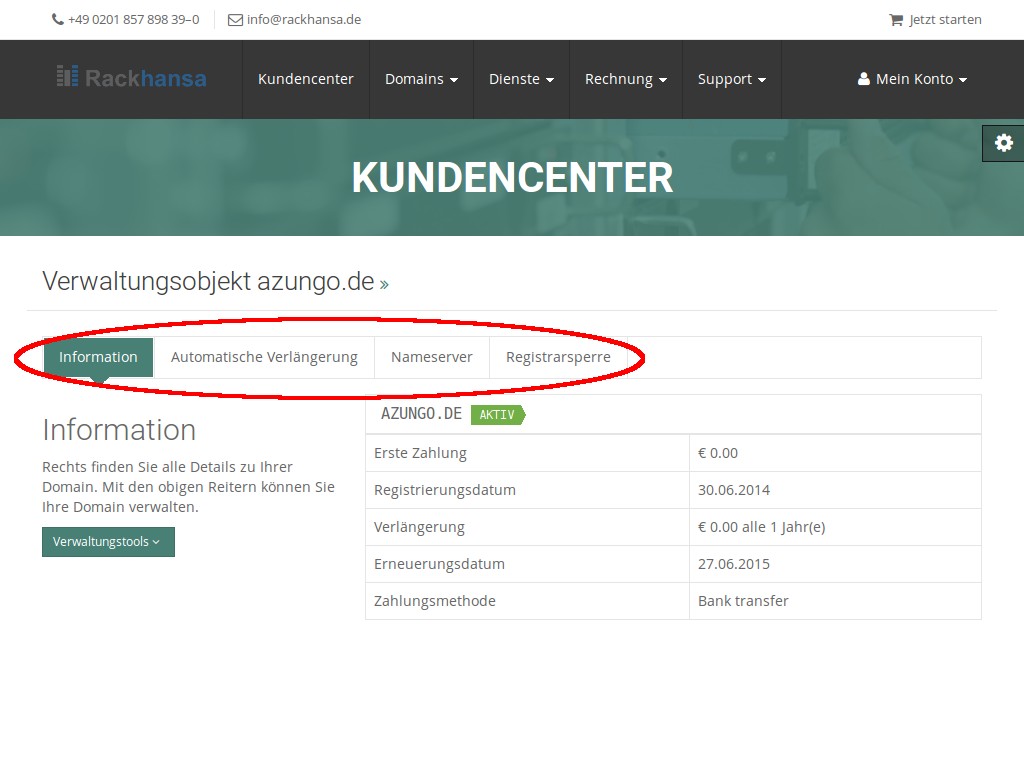Screen dimensions: 1024x768
Task: Click the Erneuerungsdatum value 27.06.2015
Action: coord(734,564)
